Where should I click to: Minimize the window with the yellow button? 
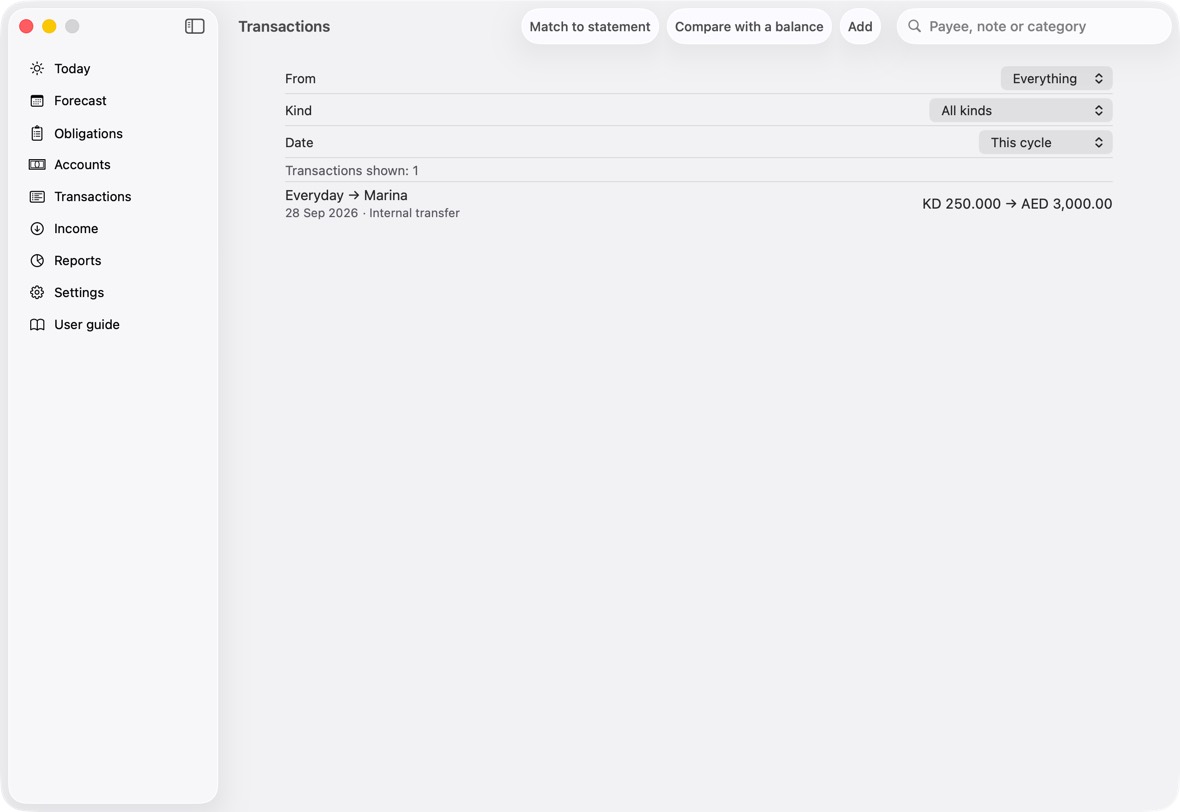[49, 26]
